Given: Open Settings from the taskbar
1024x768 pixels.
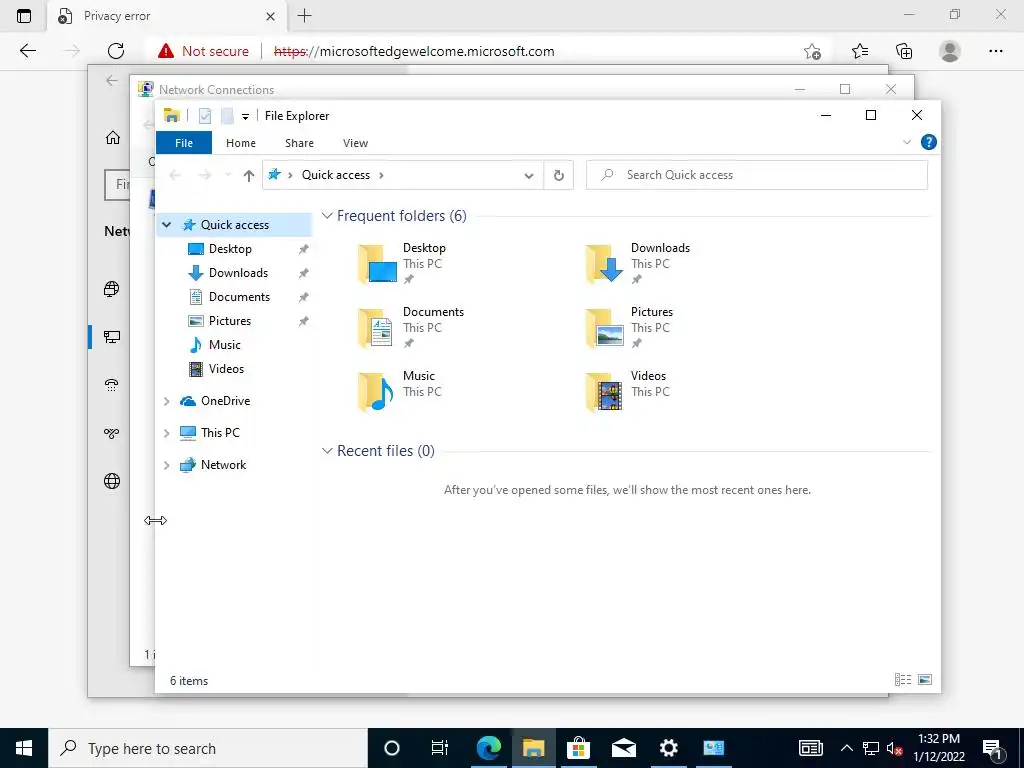Looking at the screenshot, I should pos(668,748).
